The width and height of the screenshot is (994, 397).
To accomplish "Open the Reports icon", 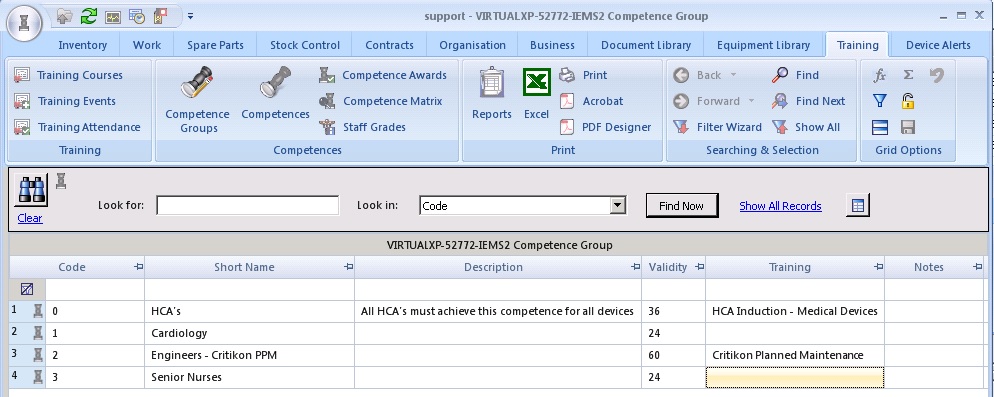I will pyautogui.click(x=491, y=82).
